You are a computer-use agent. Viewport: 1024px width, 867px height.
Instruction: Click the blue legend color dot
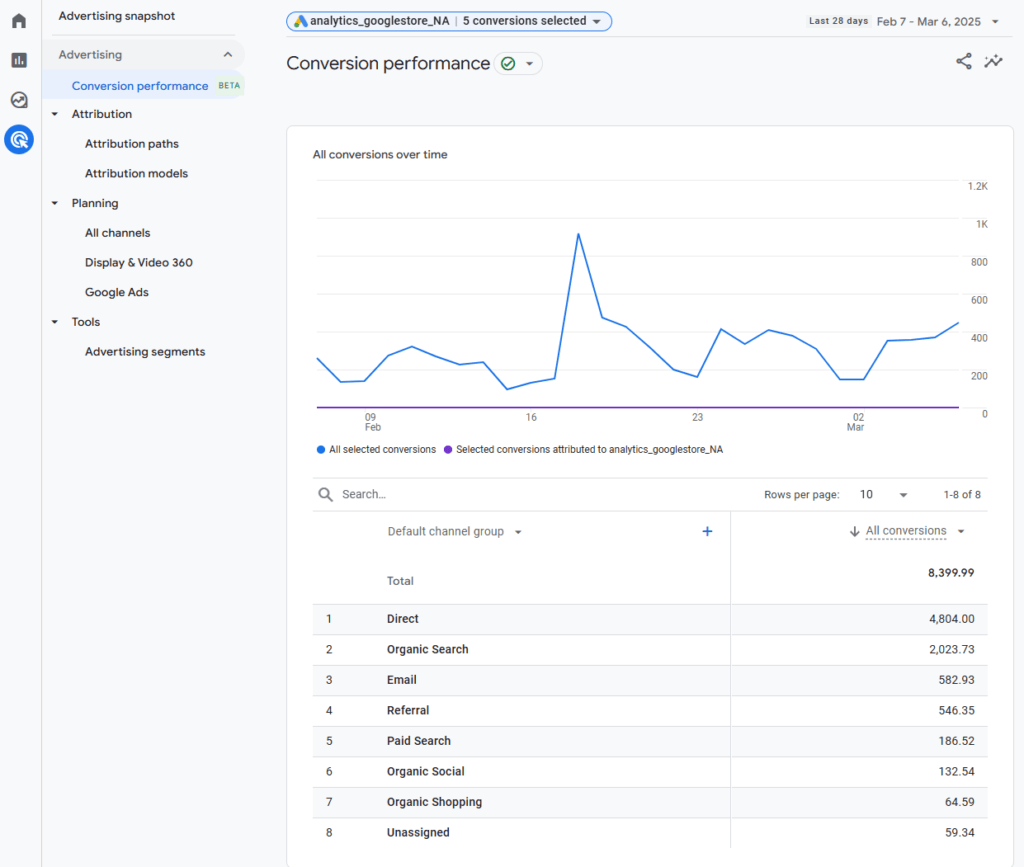click(x=322, y=449)
